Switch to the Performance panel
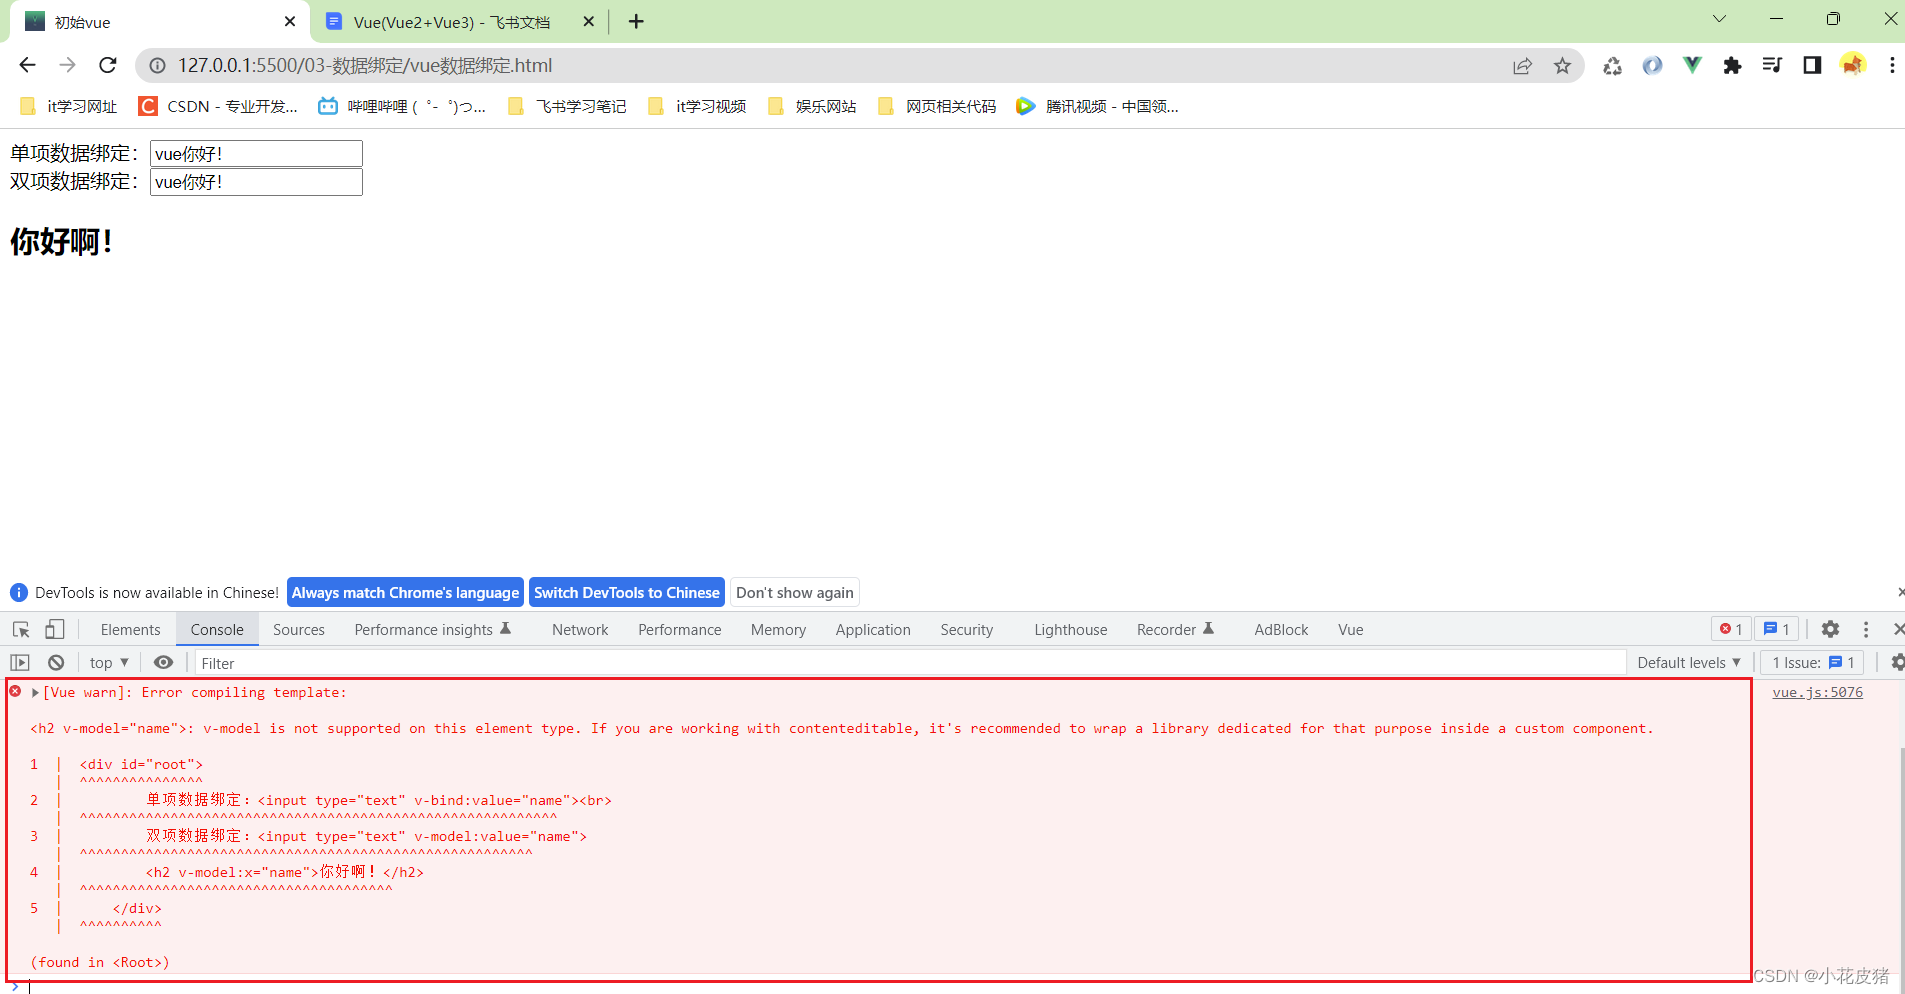This screenshot has width=1905, height=994. (x=680, y=629)
